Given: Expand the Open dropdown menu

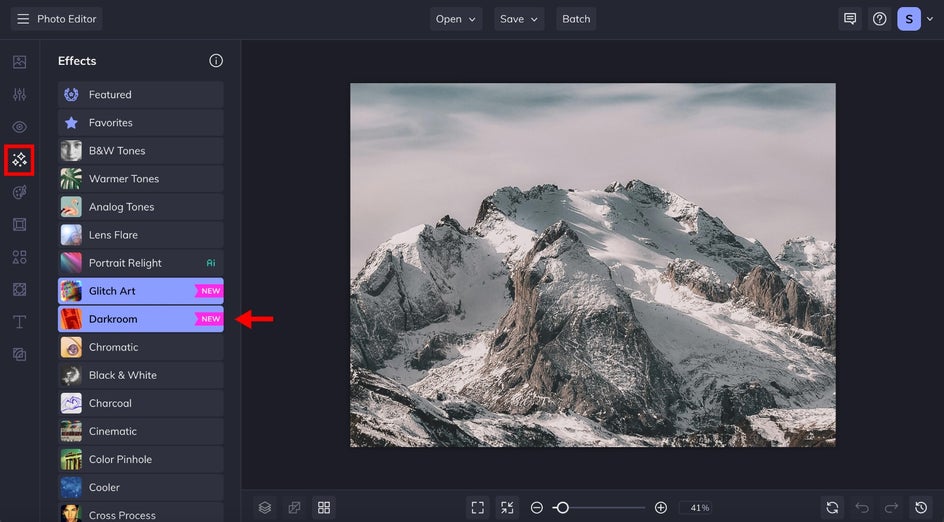Looking at the screenshot, I should 456,19.
